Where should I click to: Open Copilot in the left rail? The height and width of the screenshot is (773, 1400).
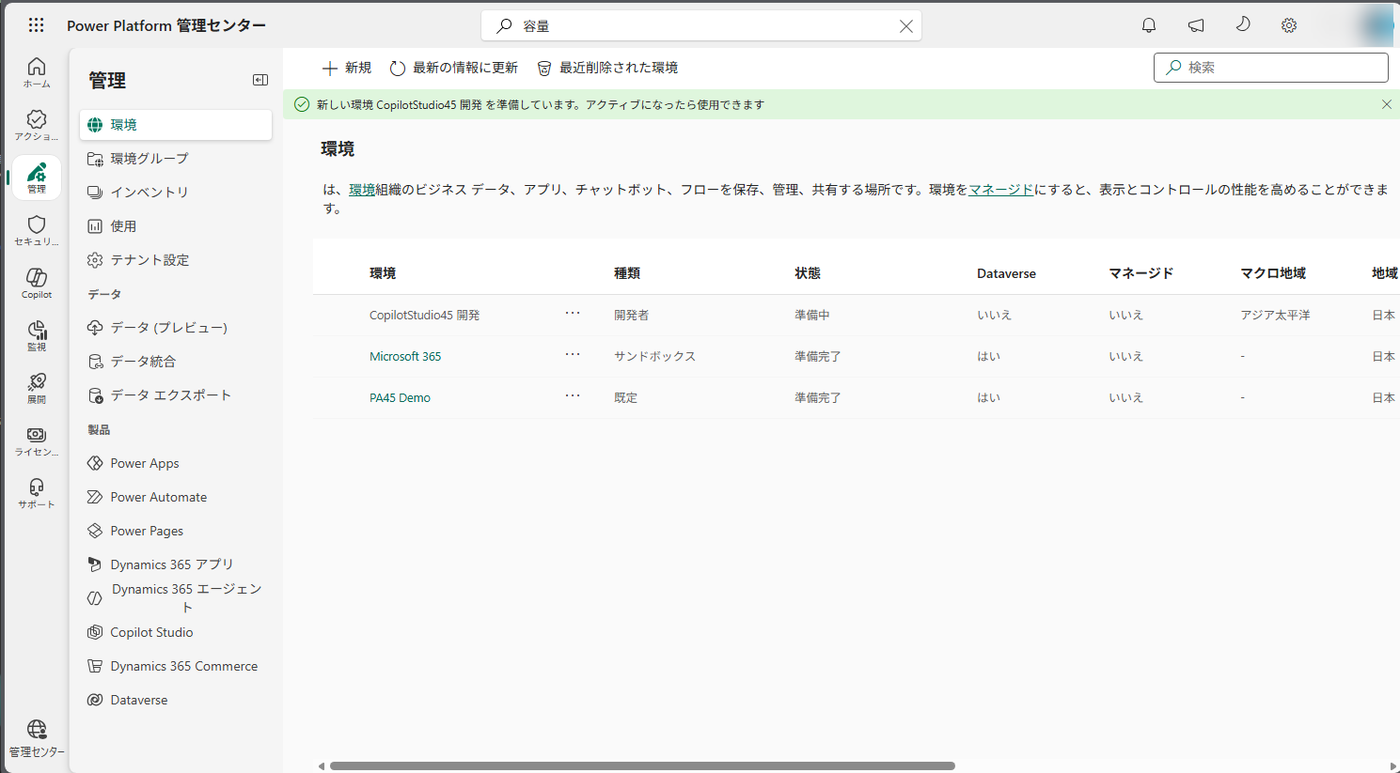36,283
